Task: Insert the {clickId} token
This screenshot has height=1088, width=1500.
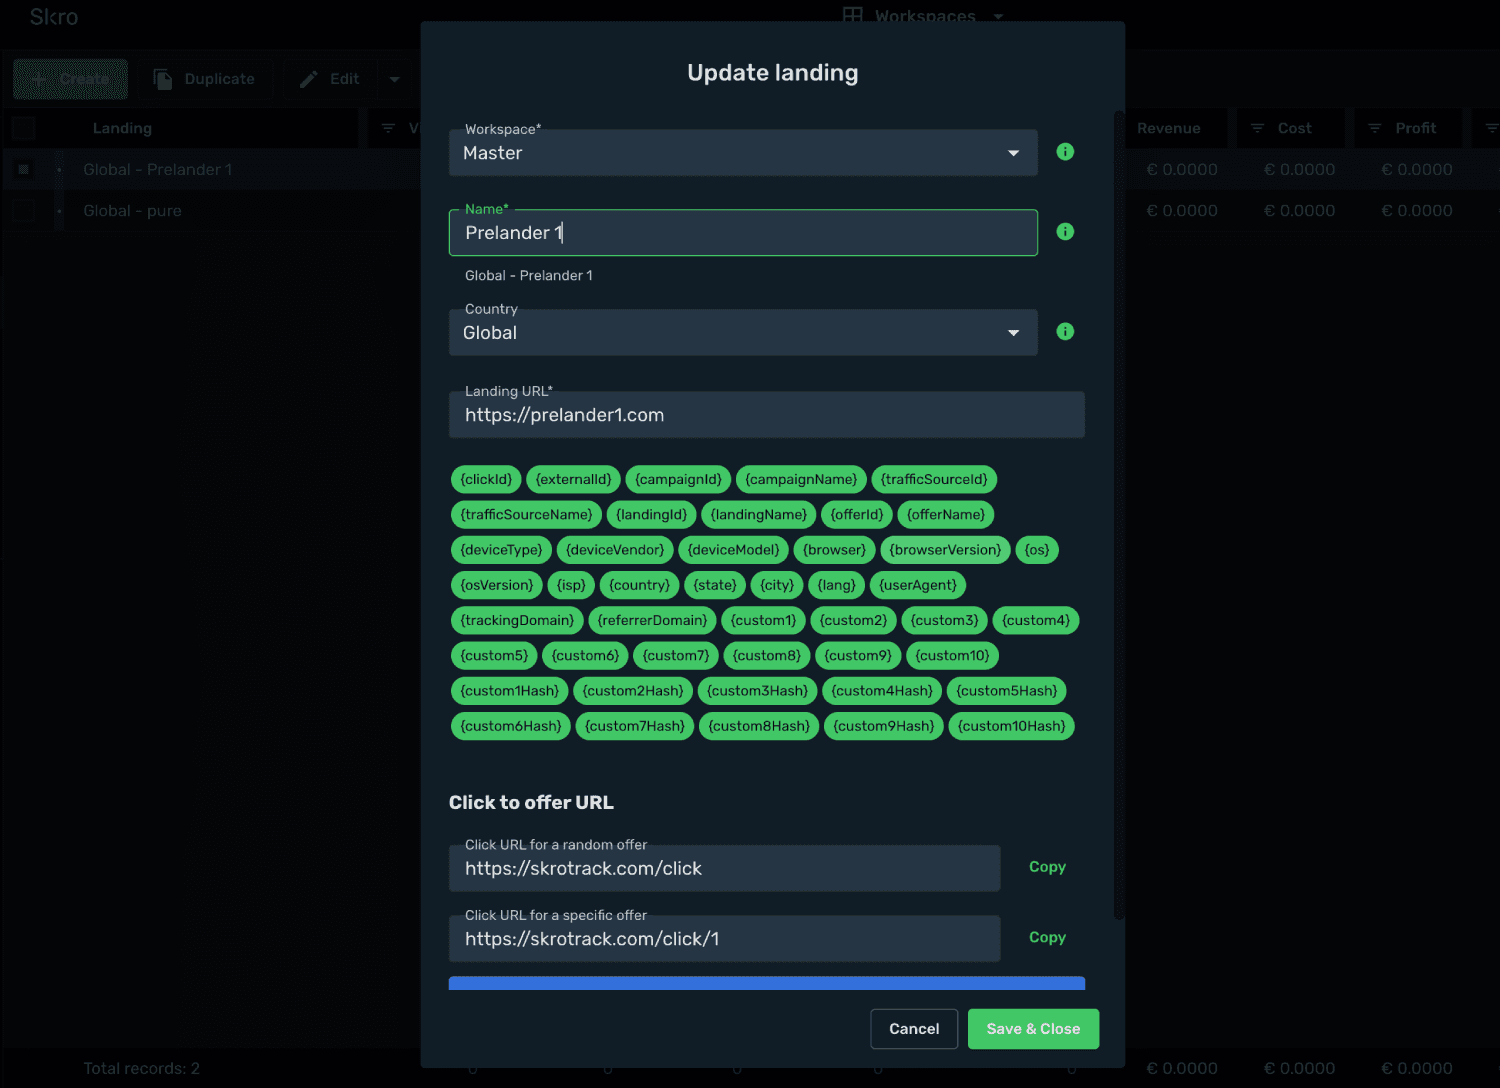Action: click(486, 480)
